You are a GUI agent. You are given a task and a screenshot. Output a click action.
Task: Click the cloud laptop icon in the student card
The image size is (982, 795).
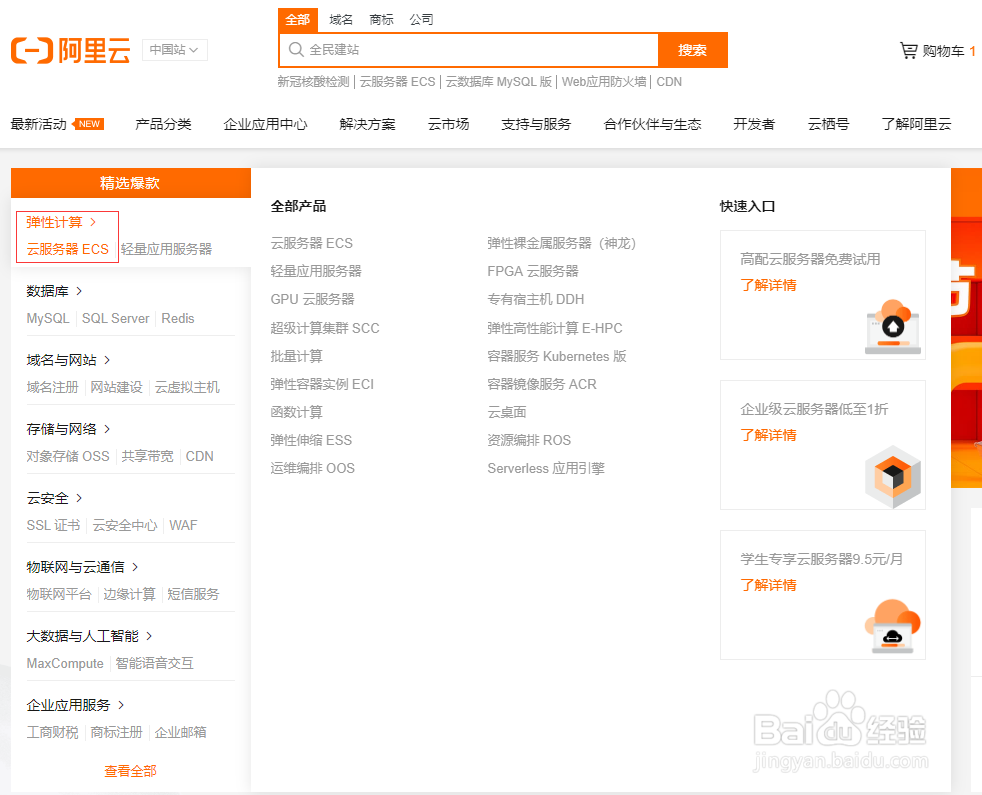click(x=893, y=627)
